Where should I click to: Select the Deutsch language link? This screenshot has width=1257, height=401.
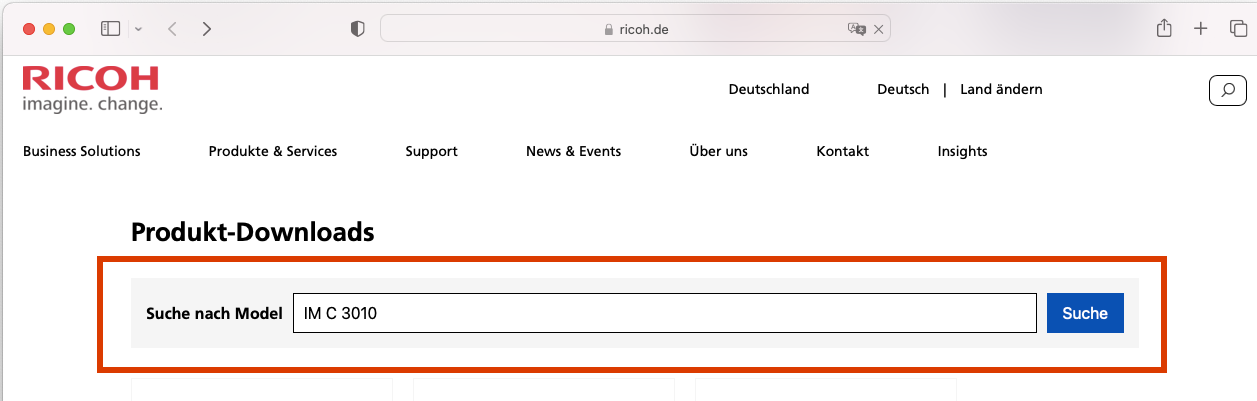click(903, 89)
